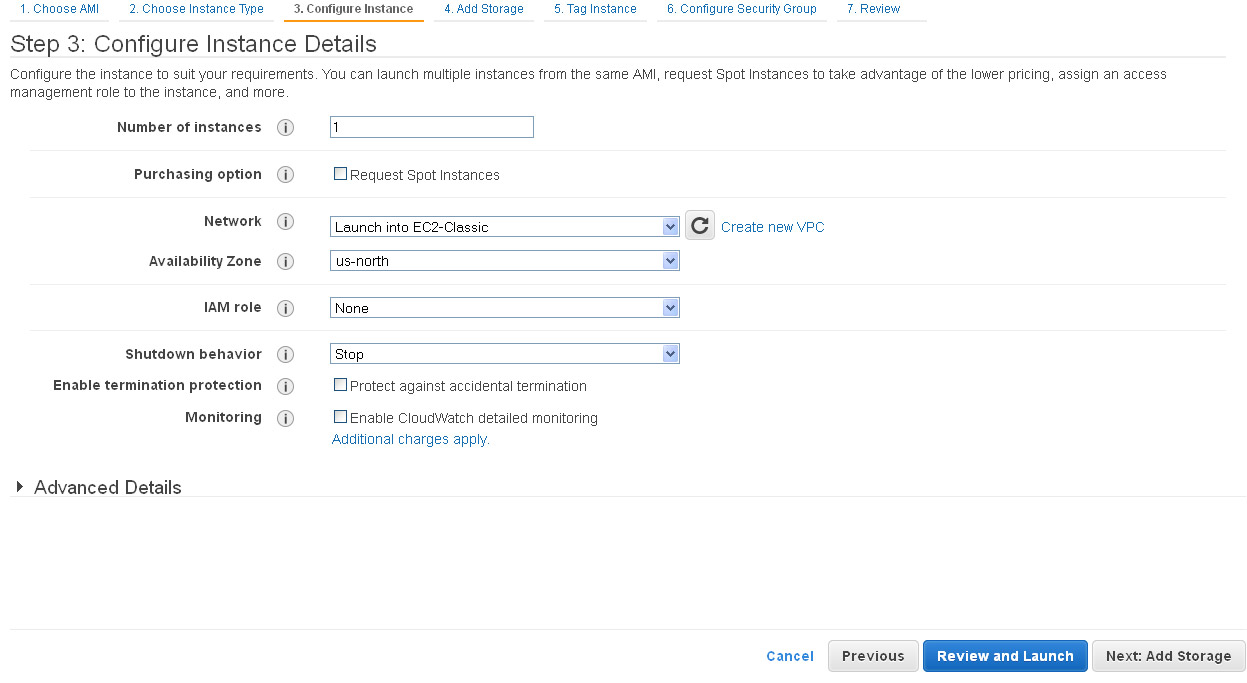This screenshot has height=683, width=1247.
Task: Open info icon next to IAM role
Action: tap(285, 308)
